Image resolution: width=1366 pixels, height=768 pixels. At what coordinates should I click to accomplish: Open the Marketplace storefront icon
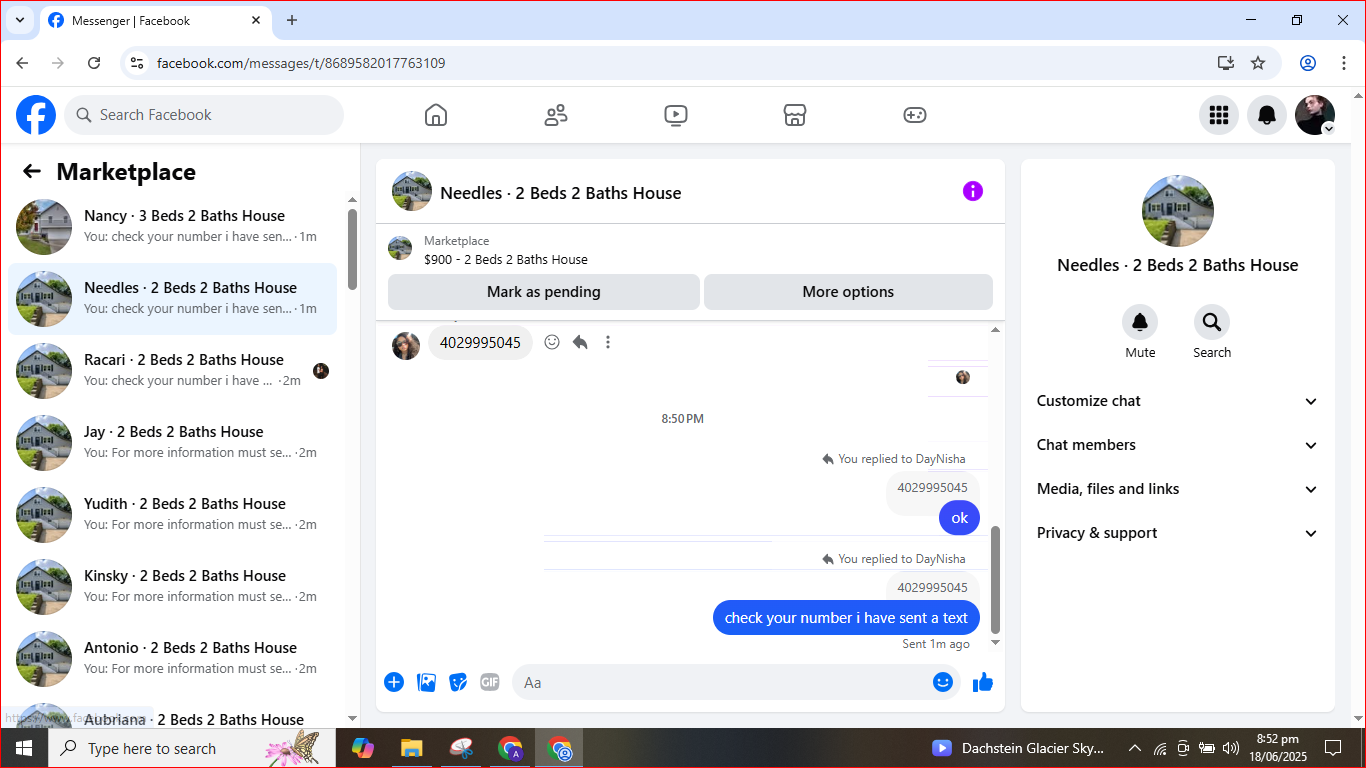[x=795, y=115]
